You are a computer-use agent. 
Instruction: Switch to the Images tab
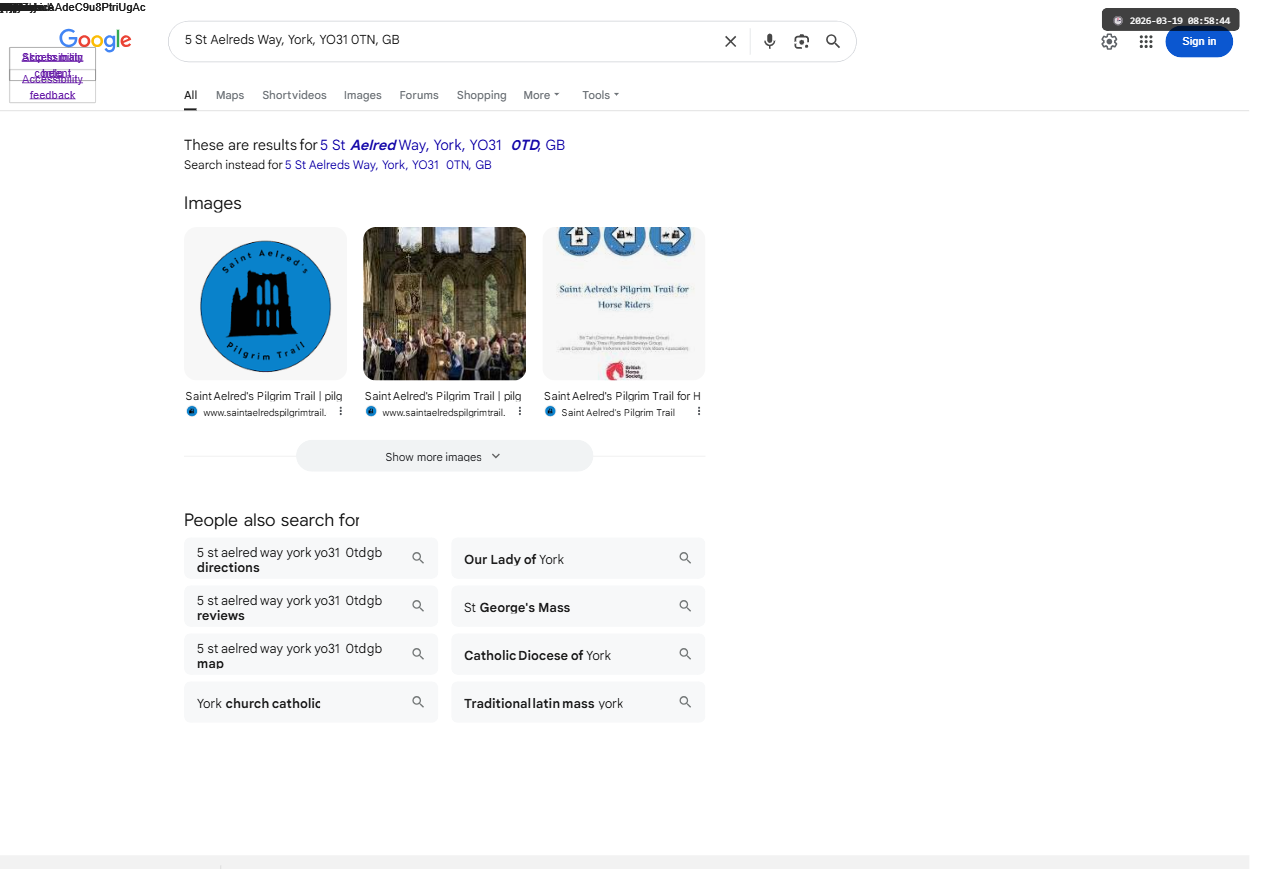click(363, 95)
